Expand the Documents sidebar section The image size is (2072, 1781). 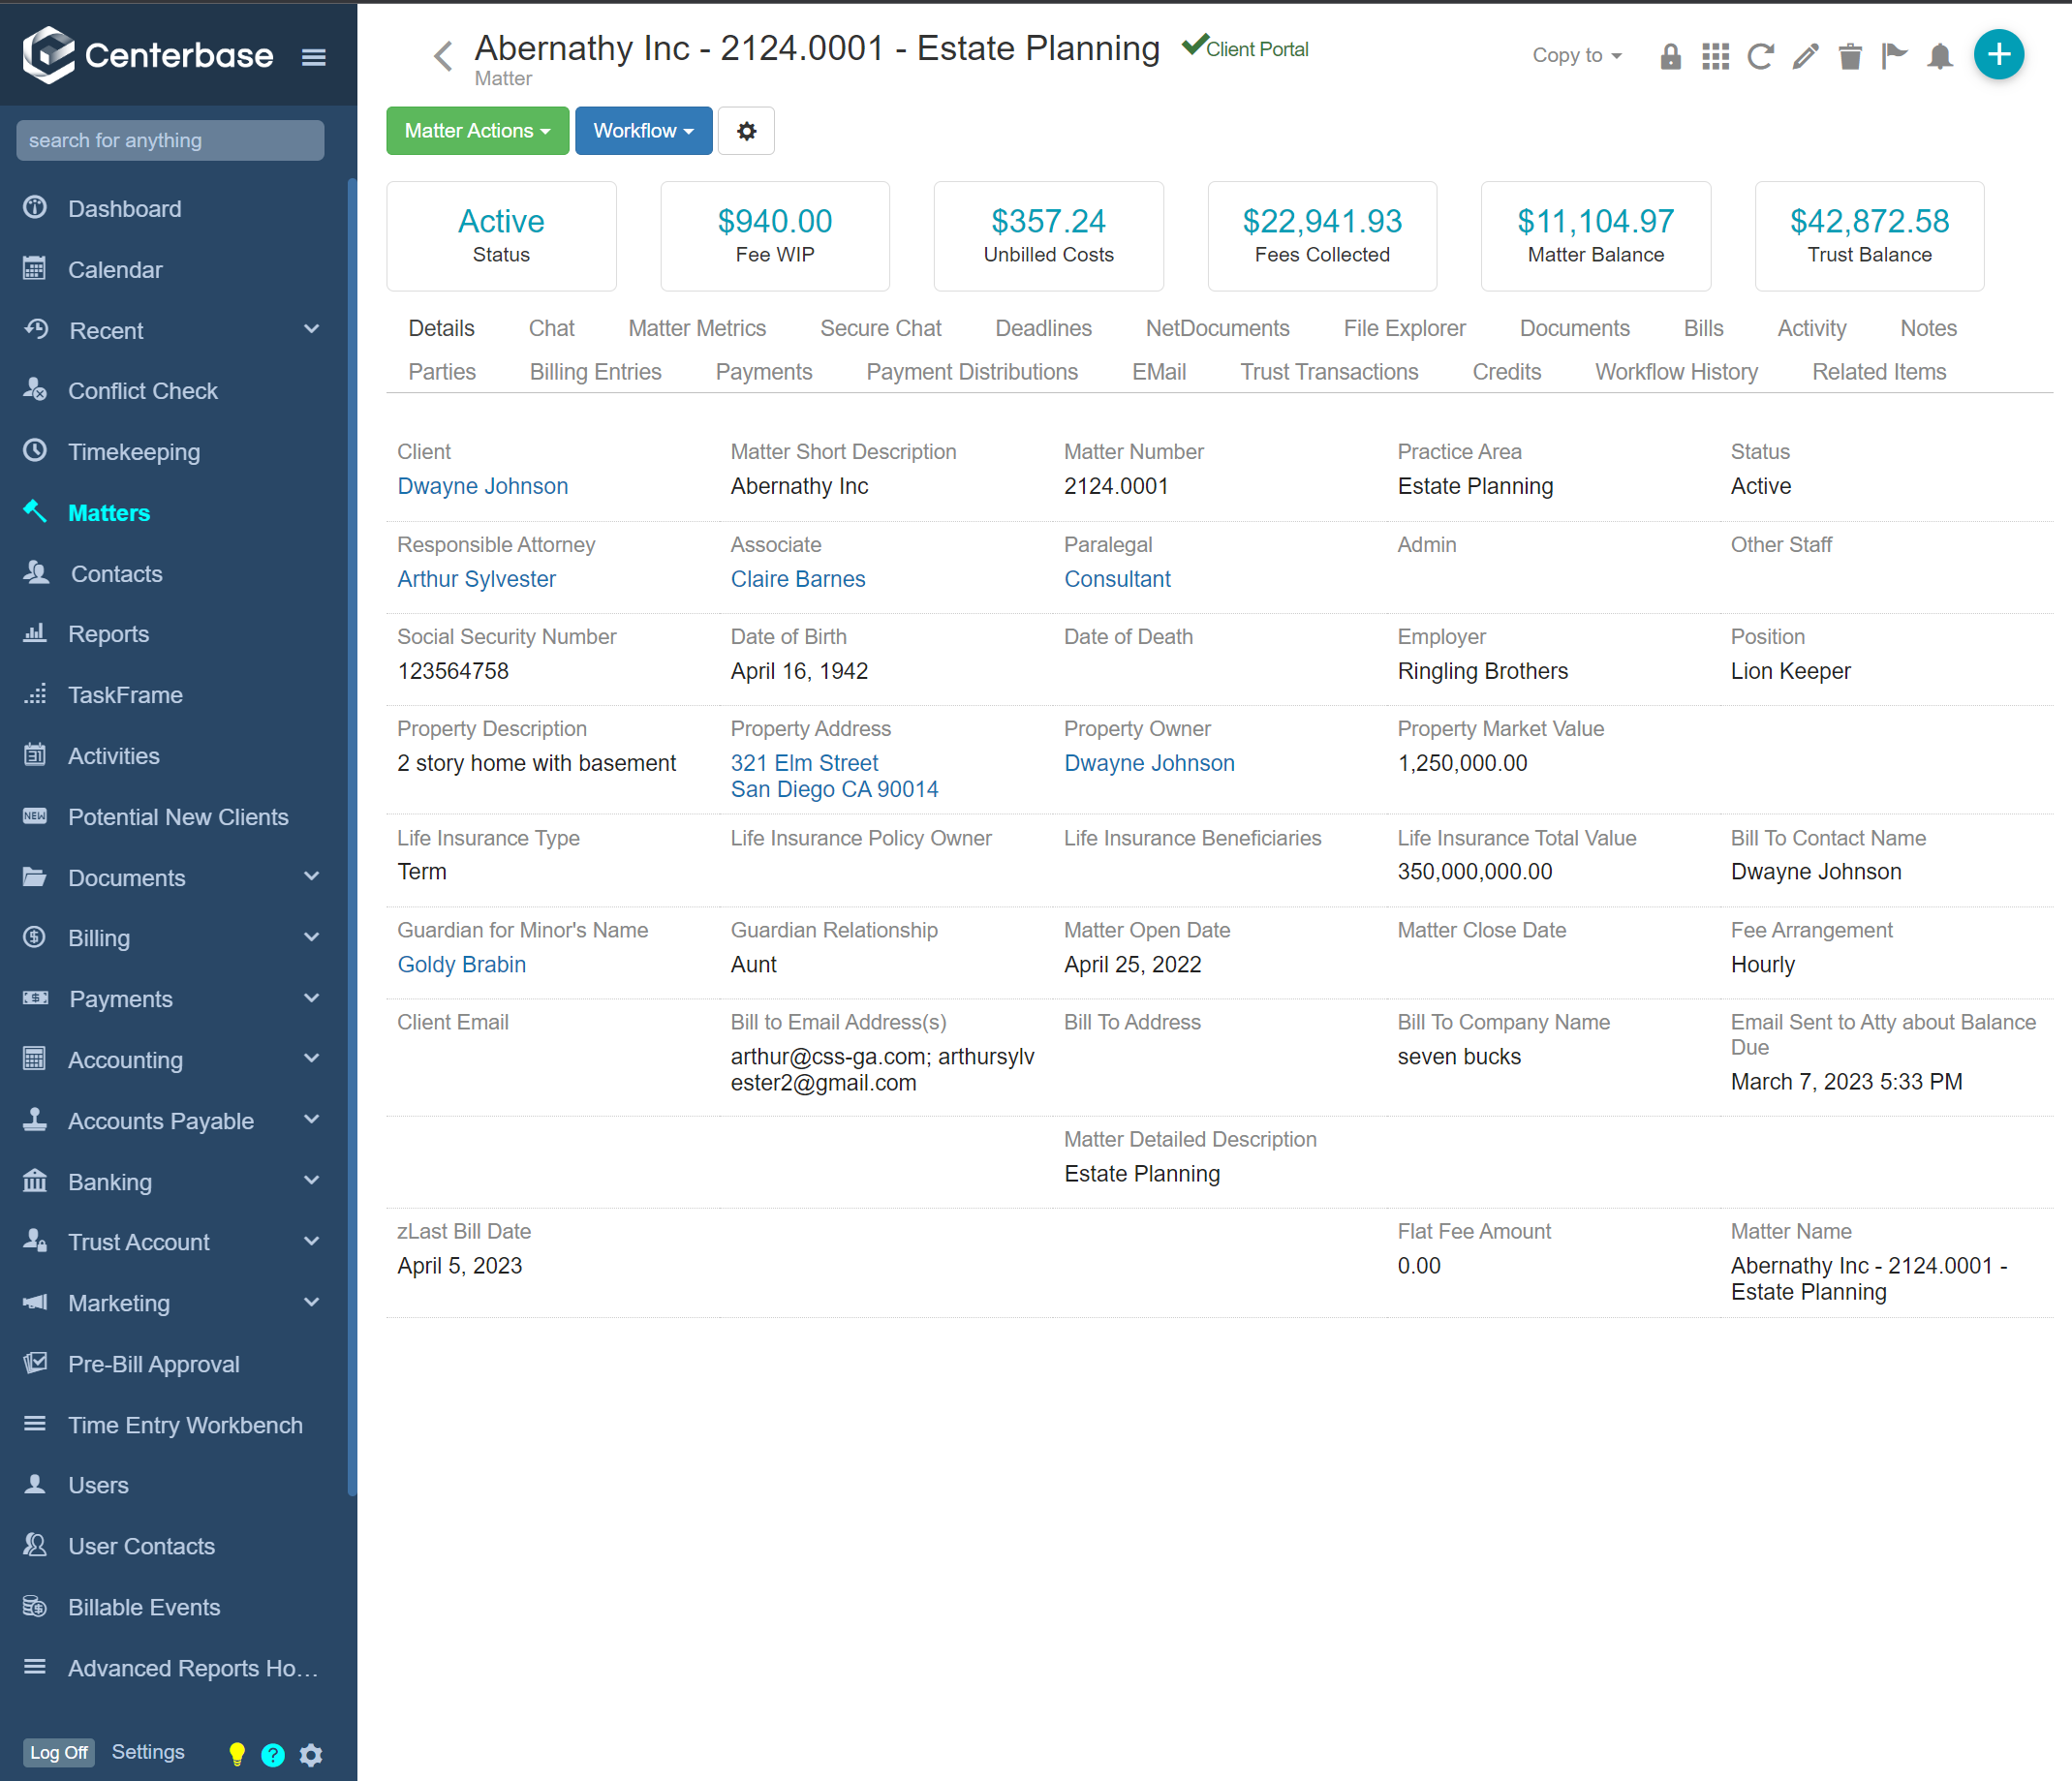tap(311, 877)
